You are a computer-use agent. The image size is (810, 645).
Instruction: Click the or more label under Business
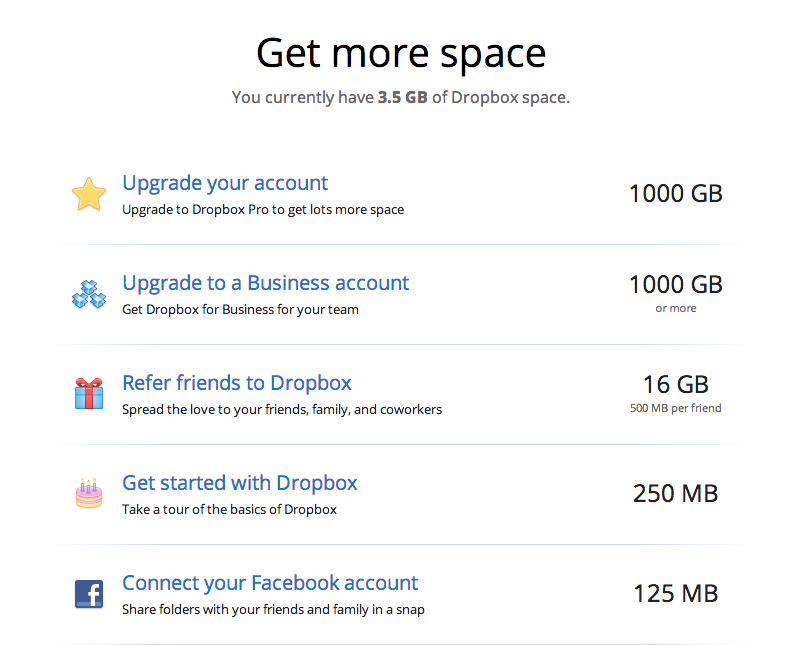pyautogui.click(x=675, y=308)
